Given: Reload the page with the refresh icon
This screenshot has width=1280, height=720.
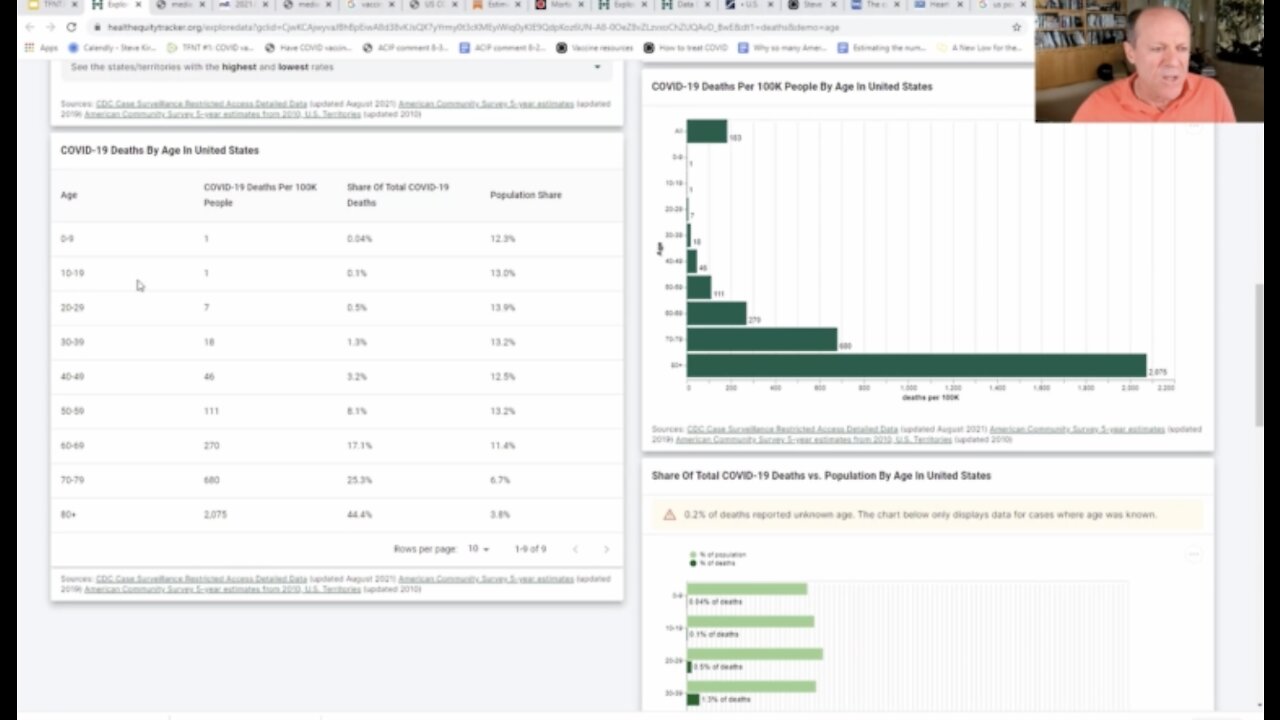Looking at the screenshot, I should click(72, 27).
